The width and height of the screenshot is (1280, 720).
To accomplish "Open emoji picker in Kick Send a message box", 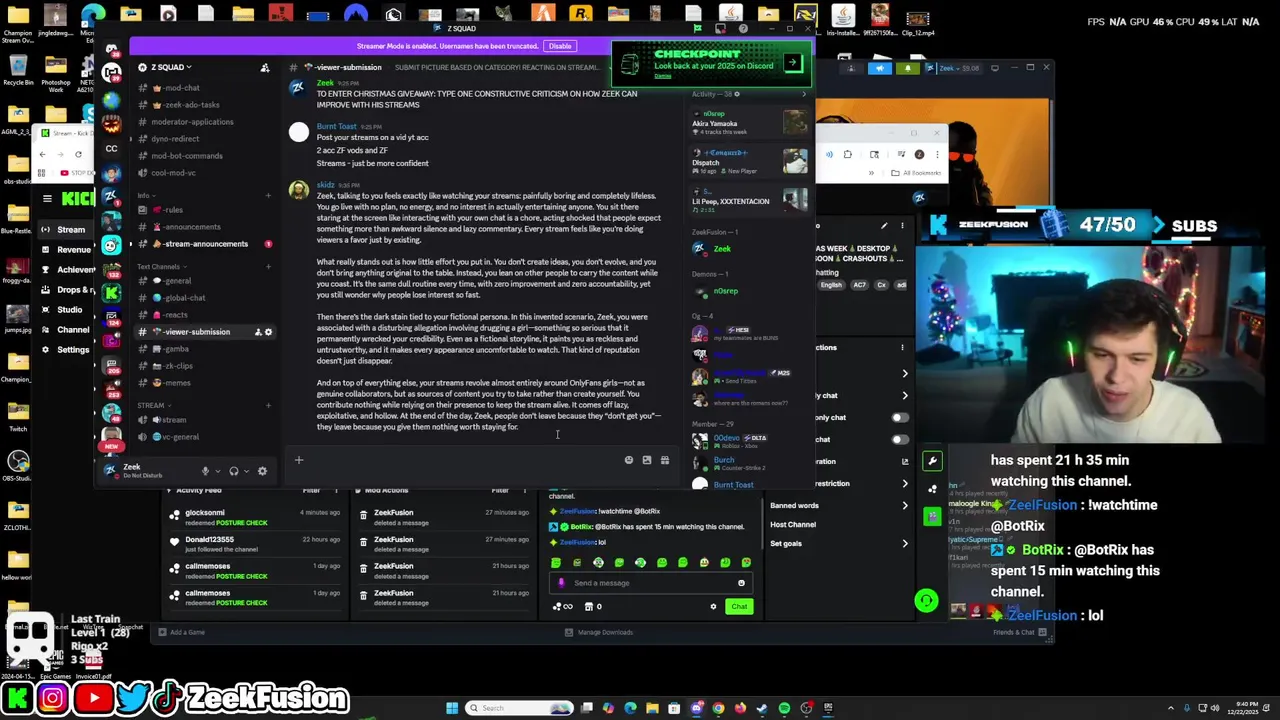I will 741,583.
